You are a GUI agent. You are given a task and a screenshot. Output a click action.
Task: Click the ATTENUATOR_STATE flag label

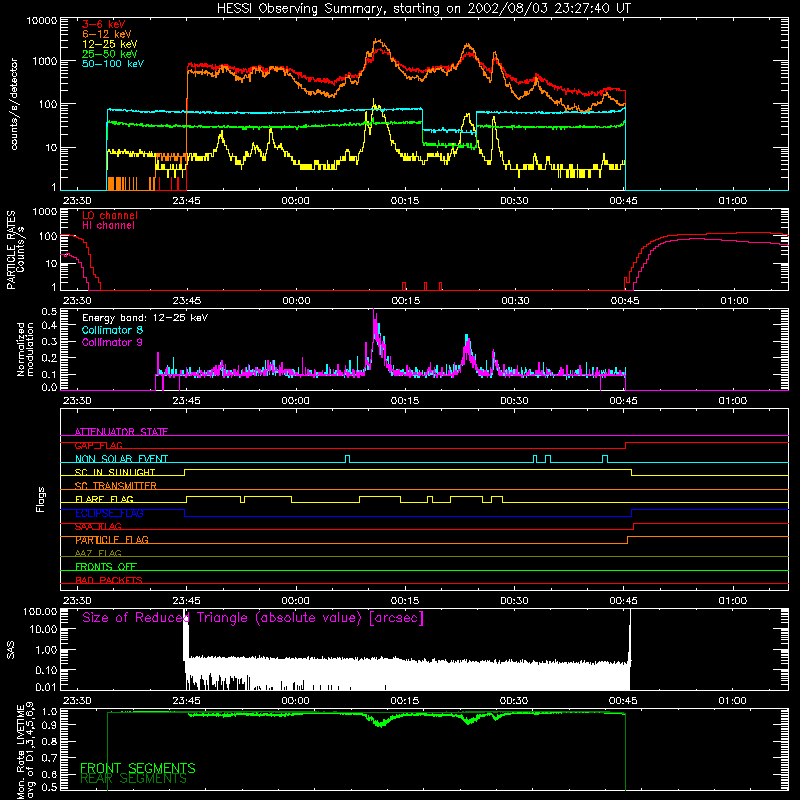pyautogui.click(x=121, y=432)
